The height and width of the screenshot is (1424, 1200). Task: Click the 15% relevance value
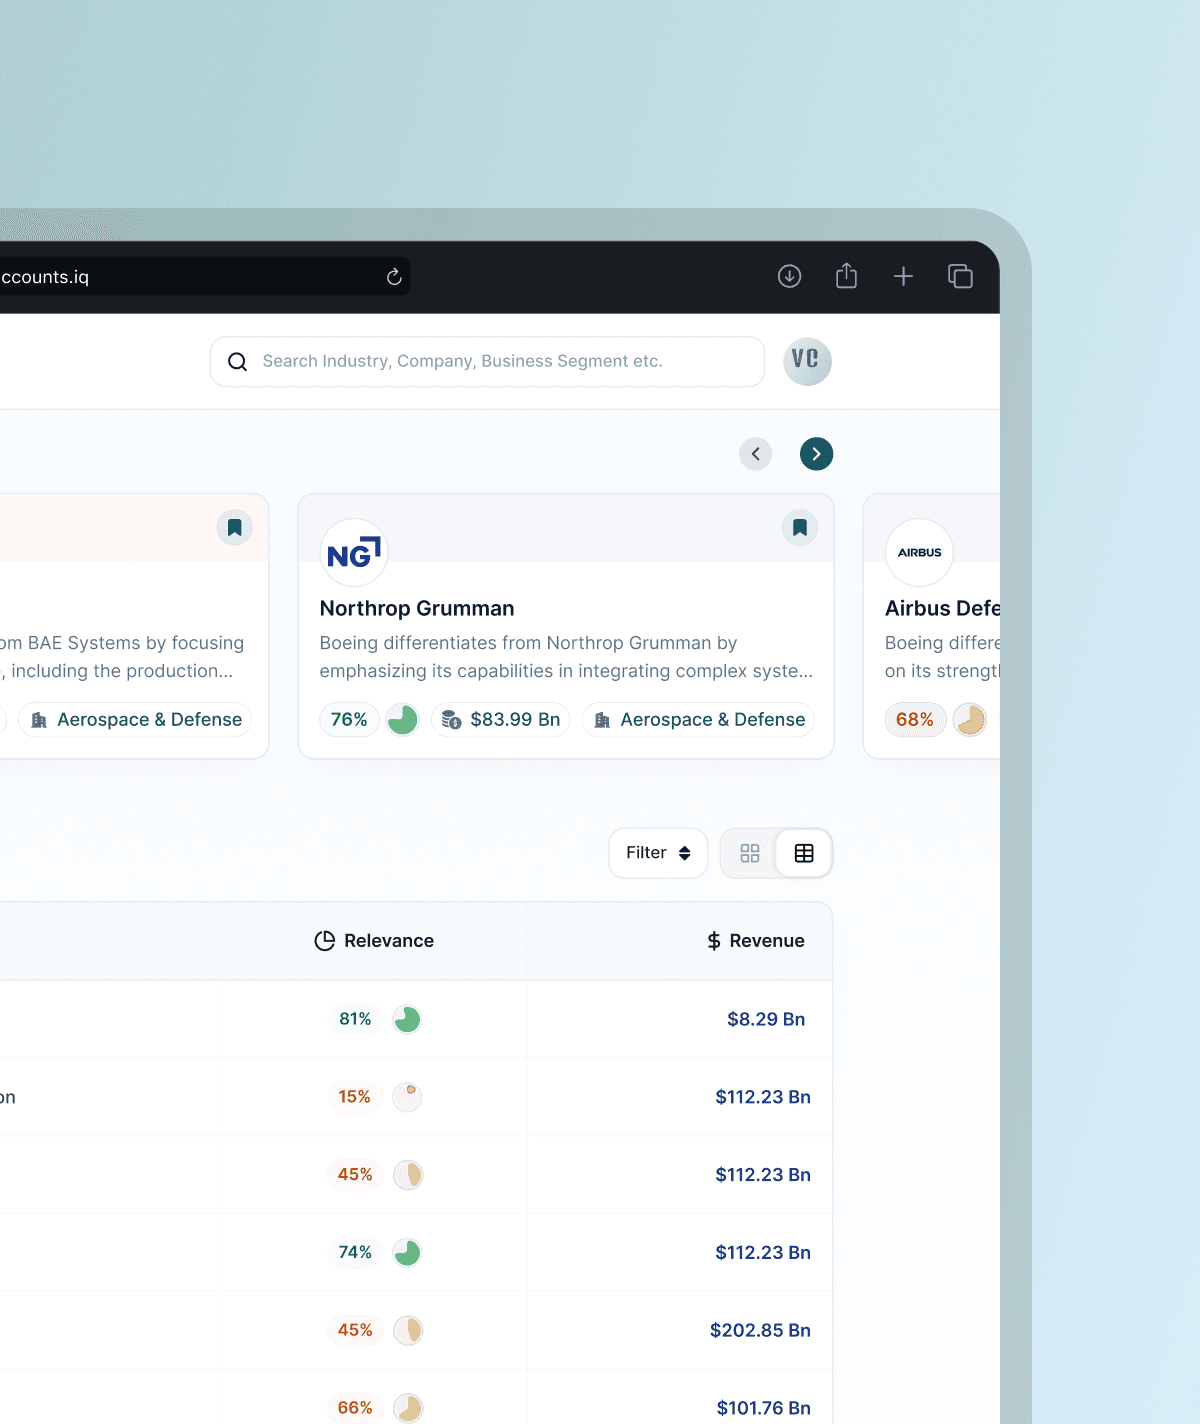pyautogui.click(x=354, y=1097)
